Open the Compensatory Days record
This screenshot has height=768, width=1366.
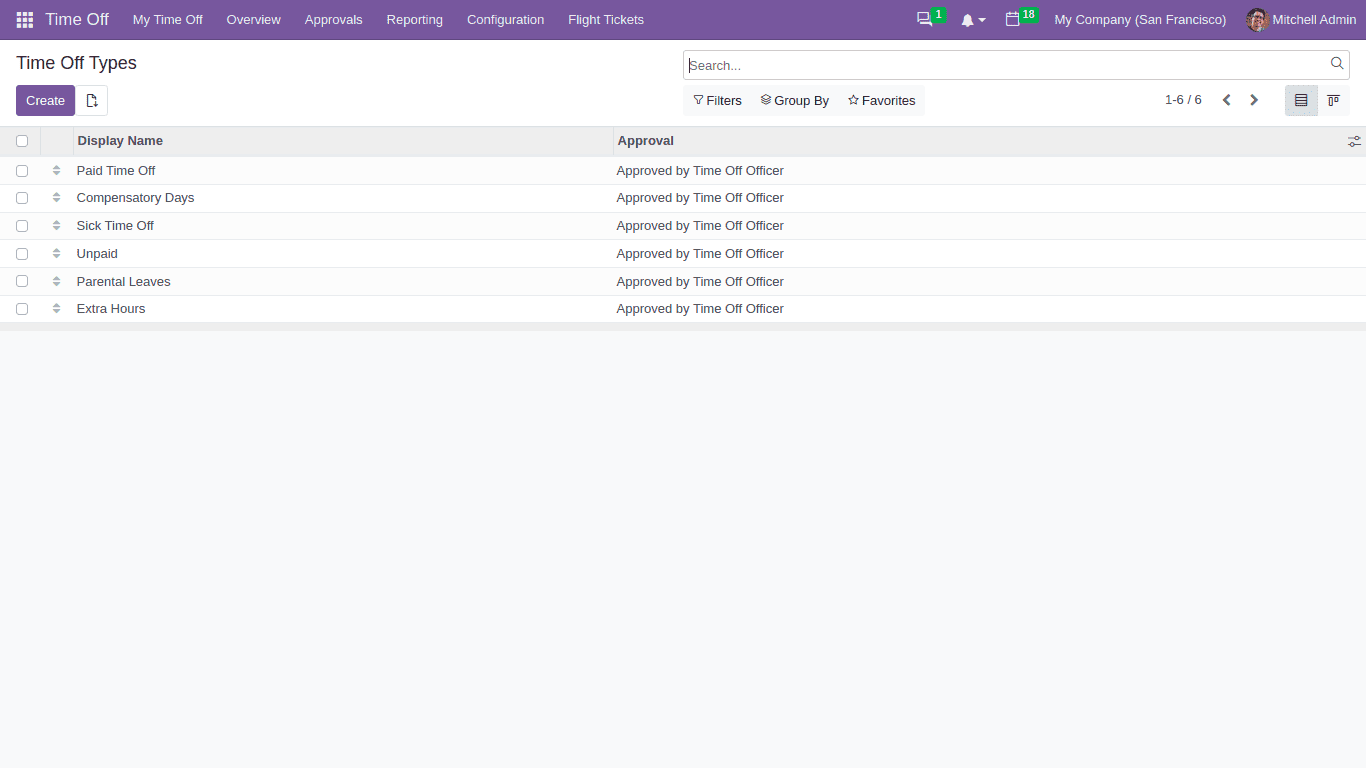click(135, 197)
